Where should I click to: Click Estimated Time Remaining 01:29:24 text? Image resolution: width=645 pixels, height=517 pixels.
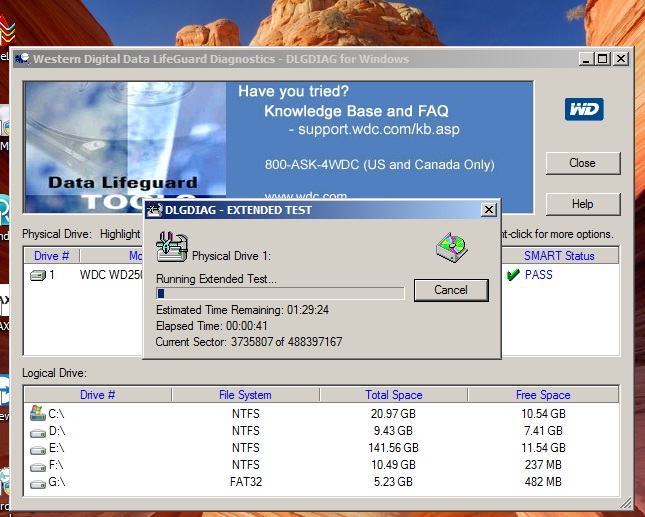[242, 310]
